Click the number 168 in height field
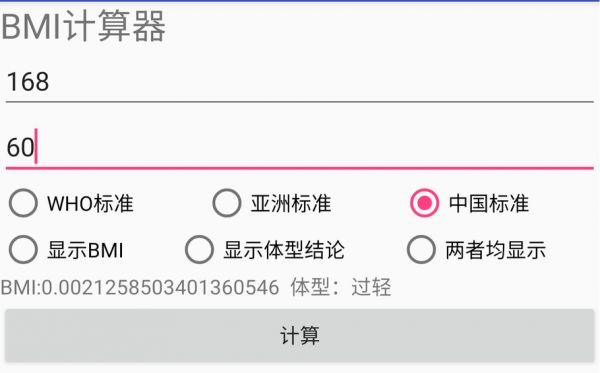 (x=28, y=82)
